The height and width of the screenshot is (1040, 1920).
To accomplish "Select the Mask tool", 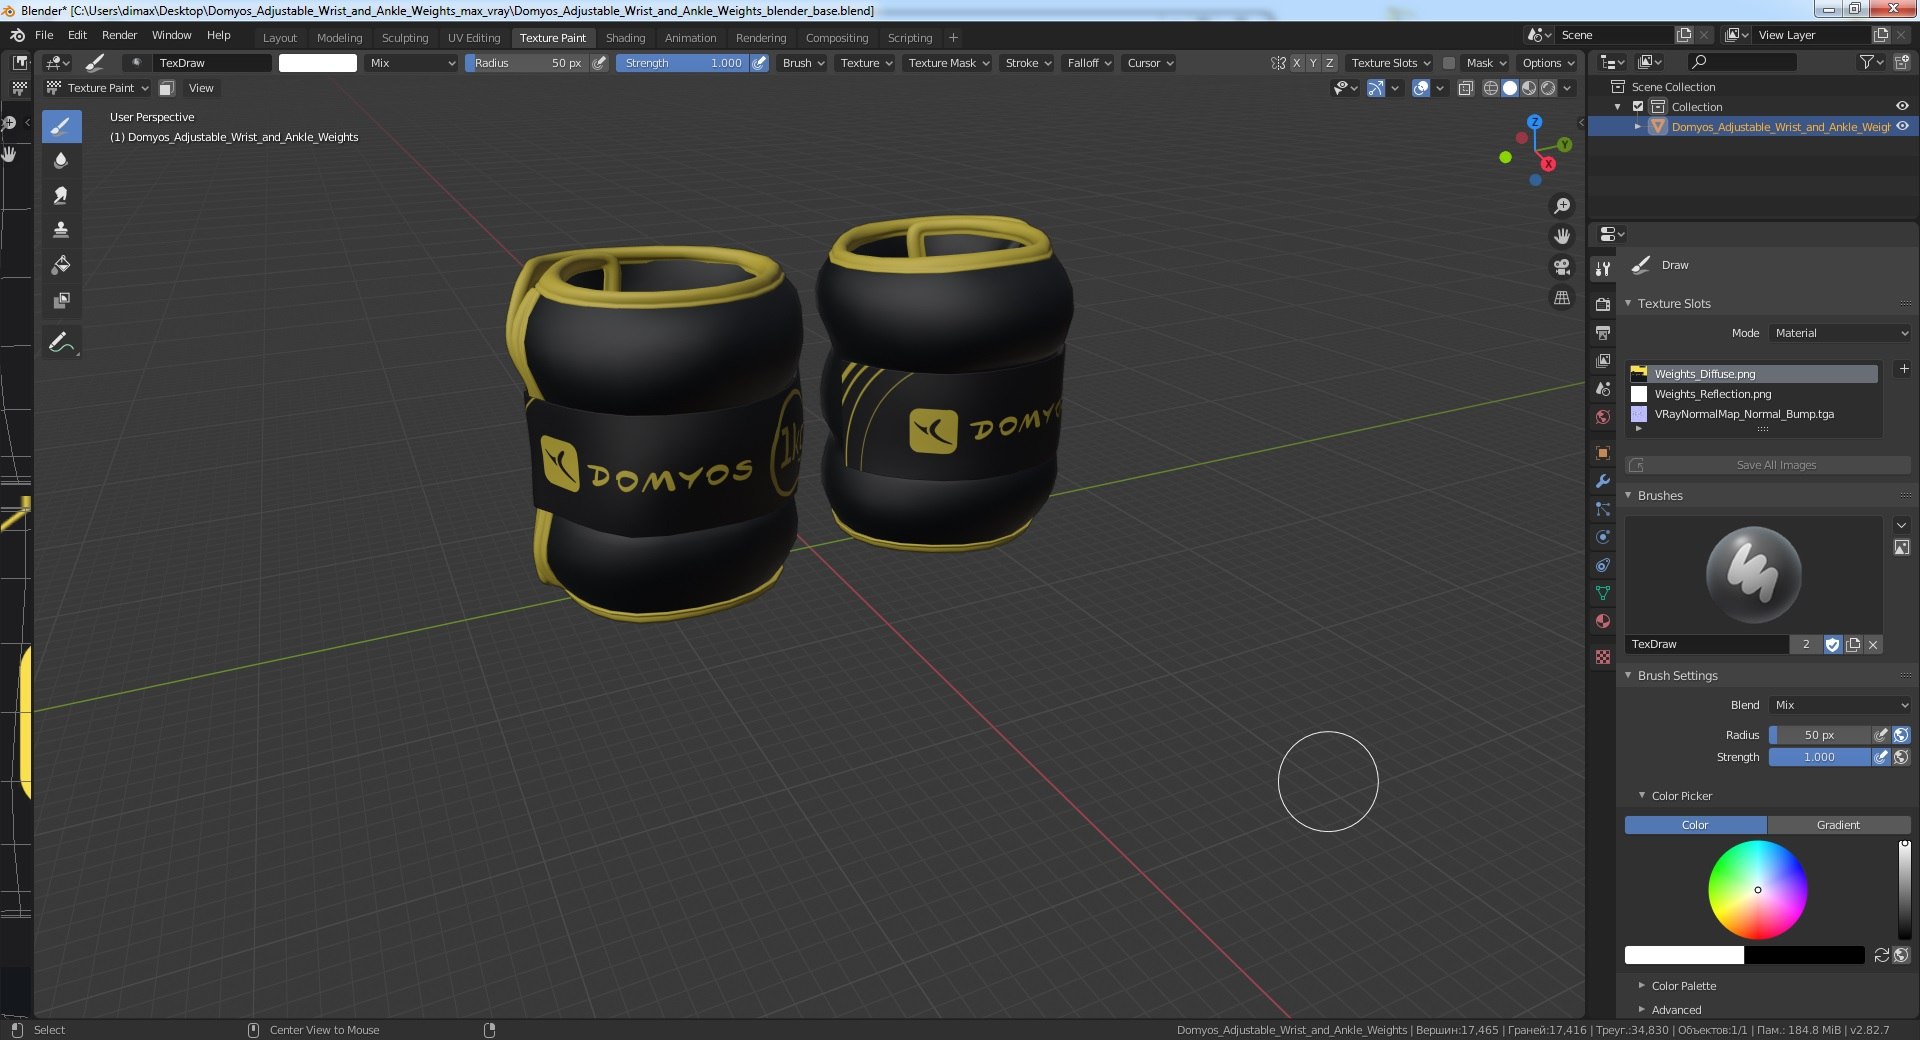I will pos(61,300).
